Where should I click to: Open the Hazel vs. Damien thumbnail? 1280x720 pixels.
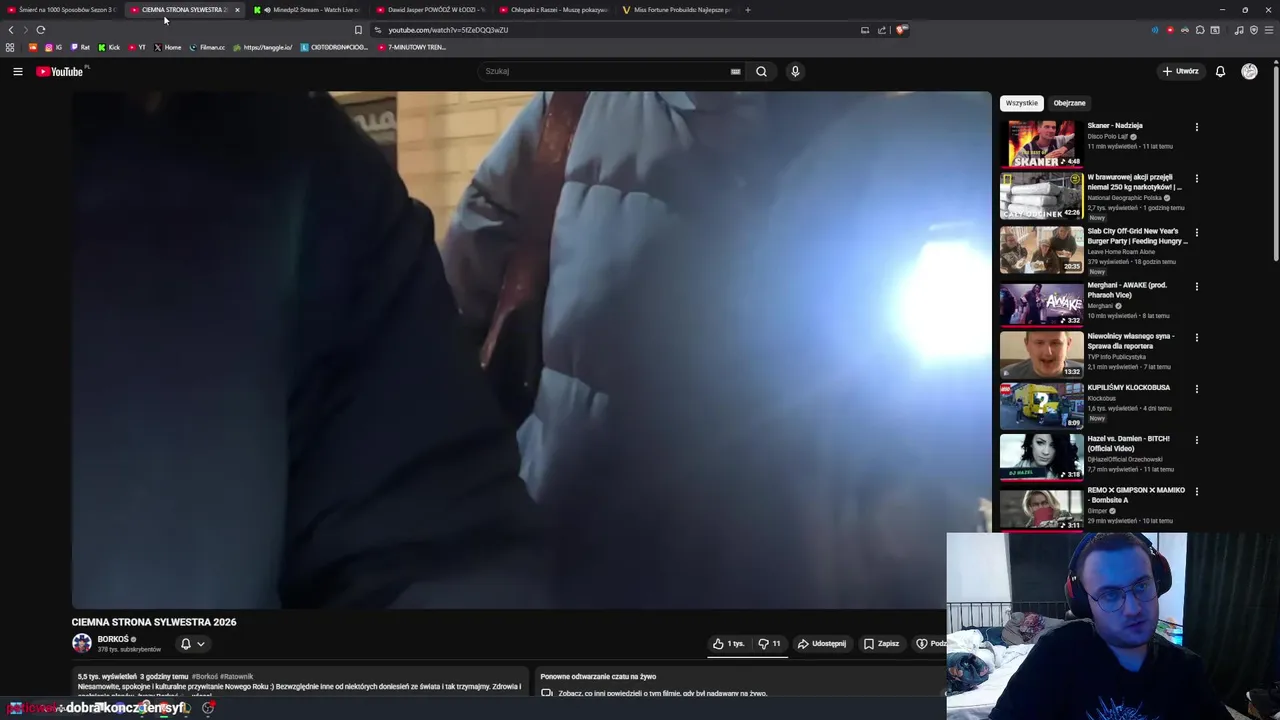click(1041, 456)
